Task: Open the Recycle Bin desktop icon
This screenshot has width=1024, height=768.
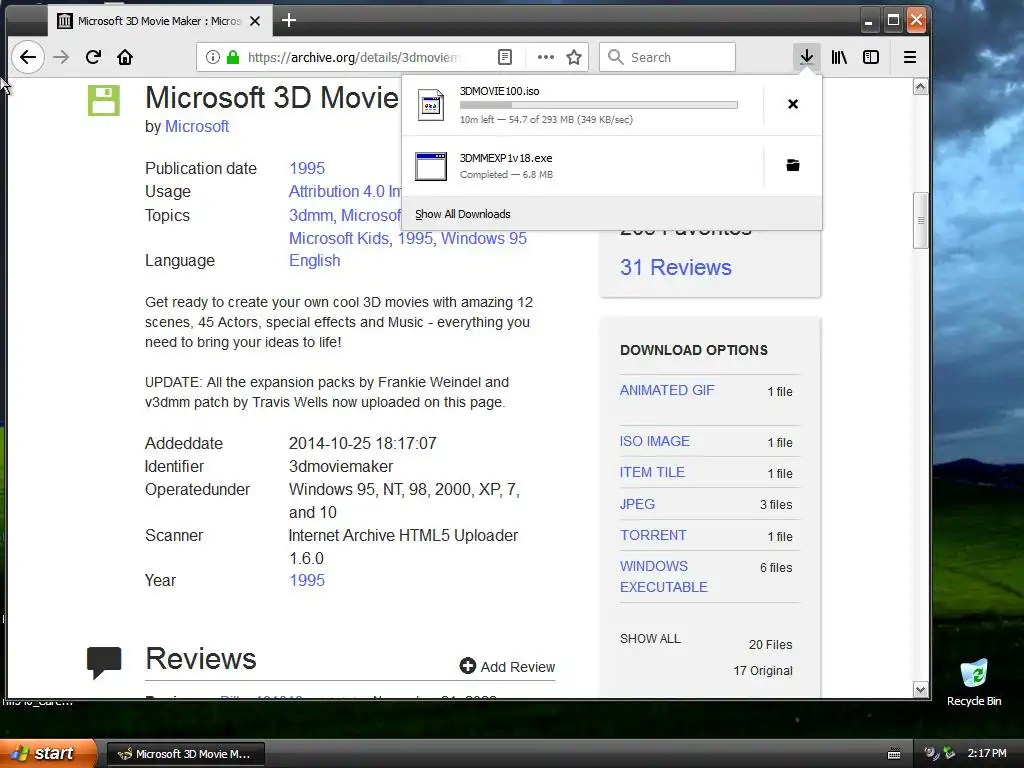Action: [974, 682]
